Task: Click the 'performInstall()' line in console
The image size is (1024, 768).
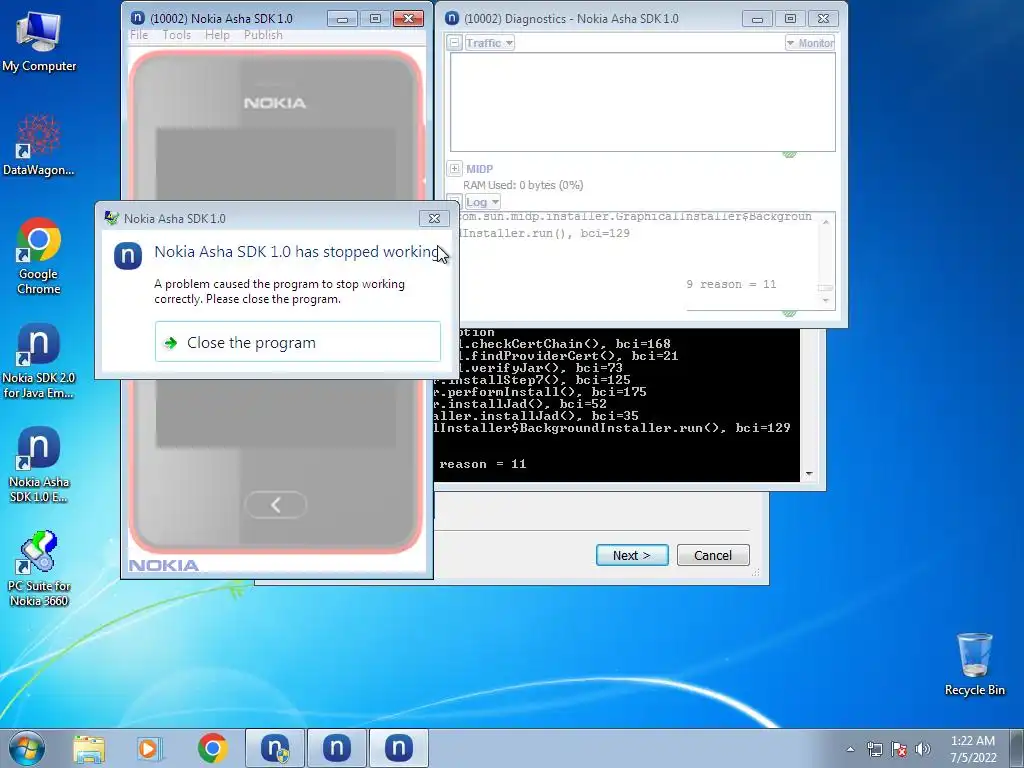Action: (x=541, y=392)
